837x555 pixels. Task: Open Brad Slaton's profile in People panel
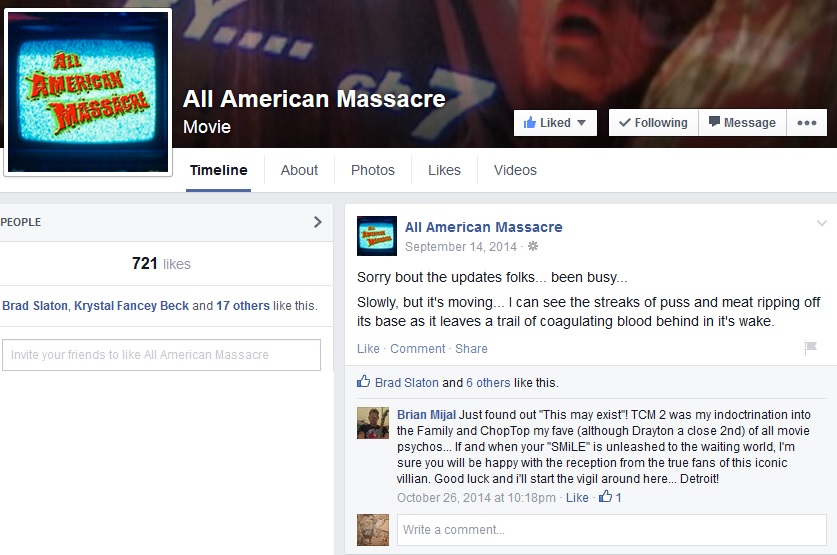[35, 306]
